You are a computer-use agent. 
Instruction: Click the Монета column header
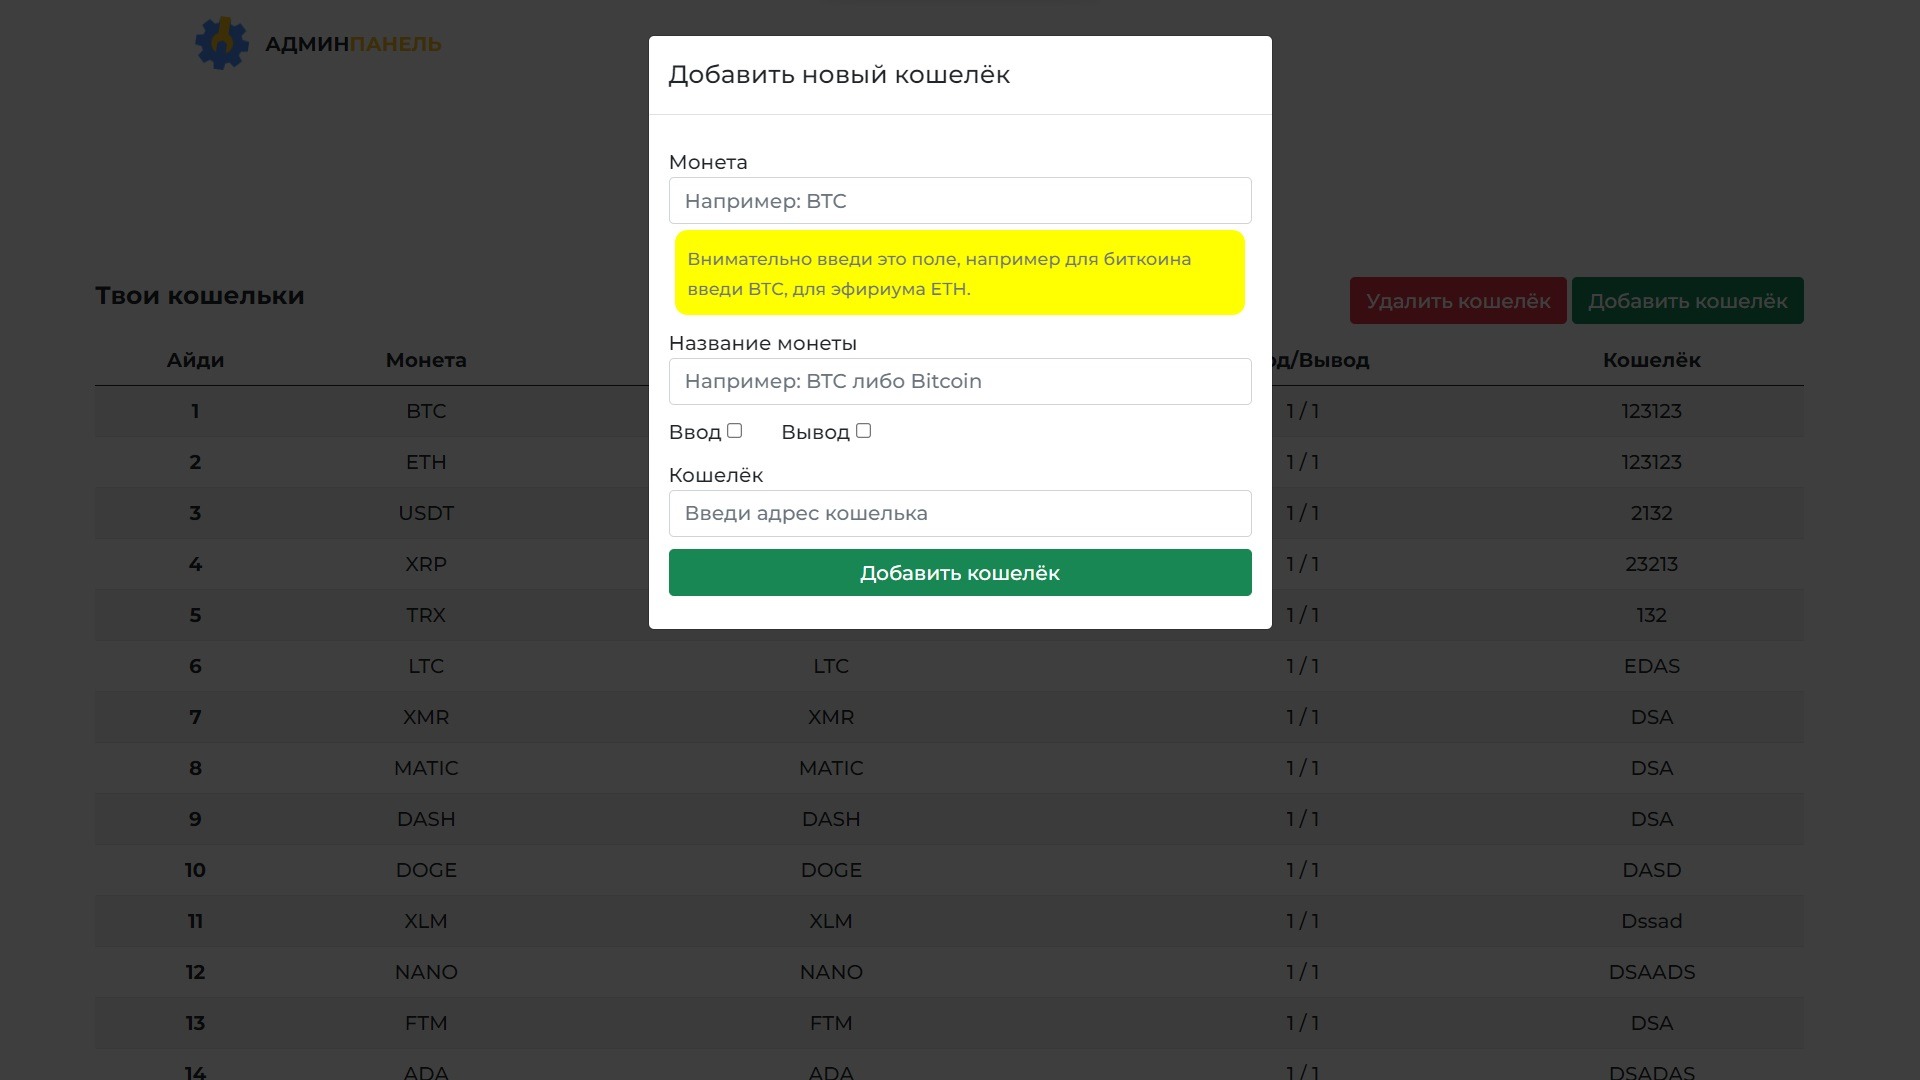coord(426,360)
